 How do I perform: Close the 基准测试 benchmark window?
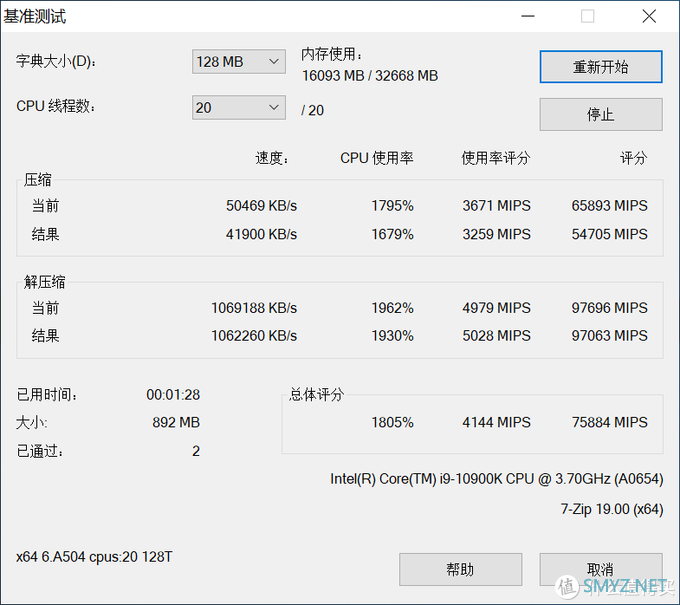(649, 16)
